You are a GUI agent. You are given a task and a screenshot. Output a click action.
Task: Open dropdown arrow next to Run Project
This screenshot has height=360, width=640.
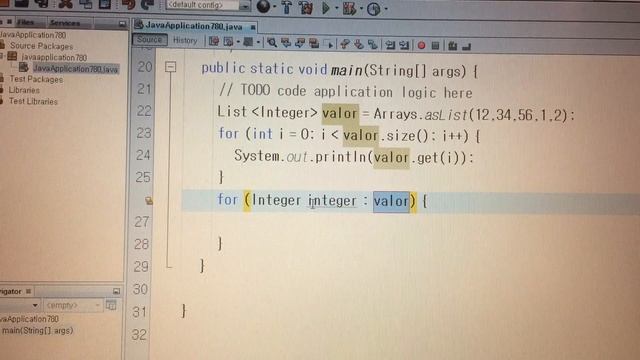(337, 8)
